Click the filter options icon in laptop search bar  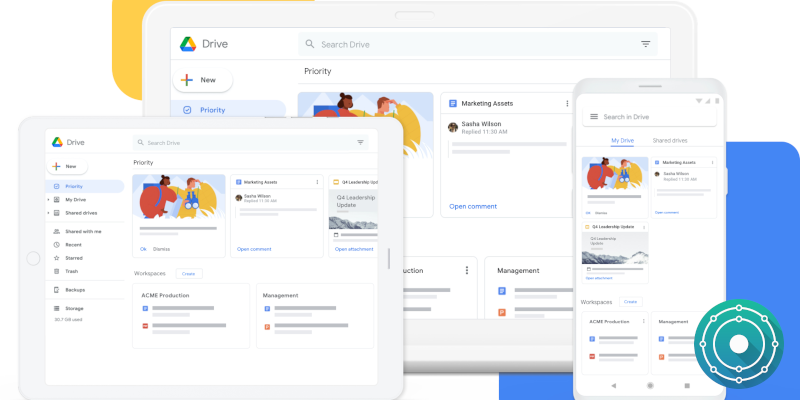(x=645, y=44)
